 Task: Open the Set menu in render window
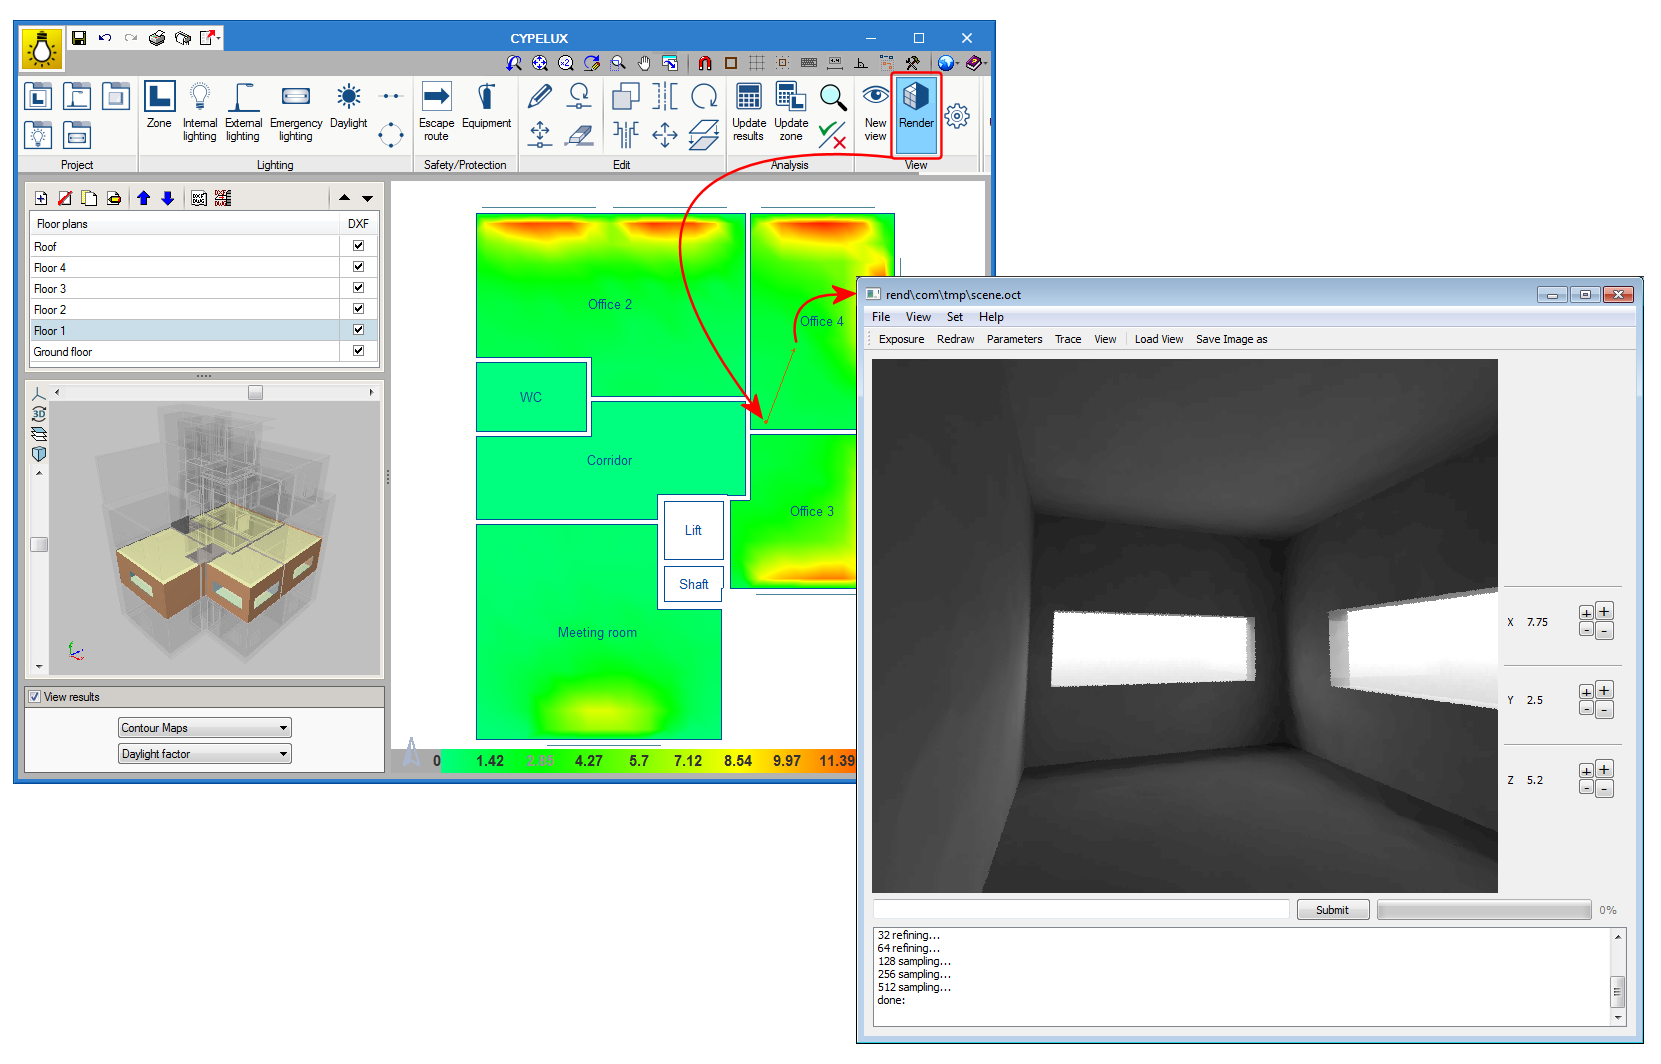[955, 317]
